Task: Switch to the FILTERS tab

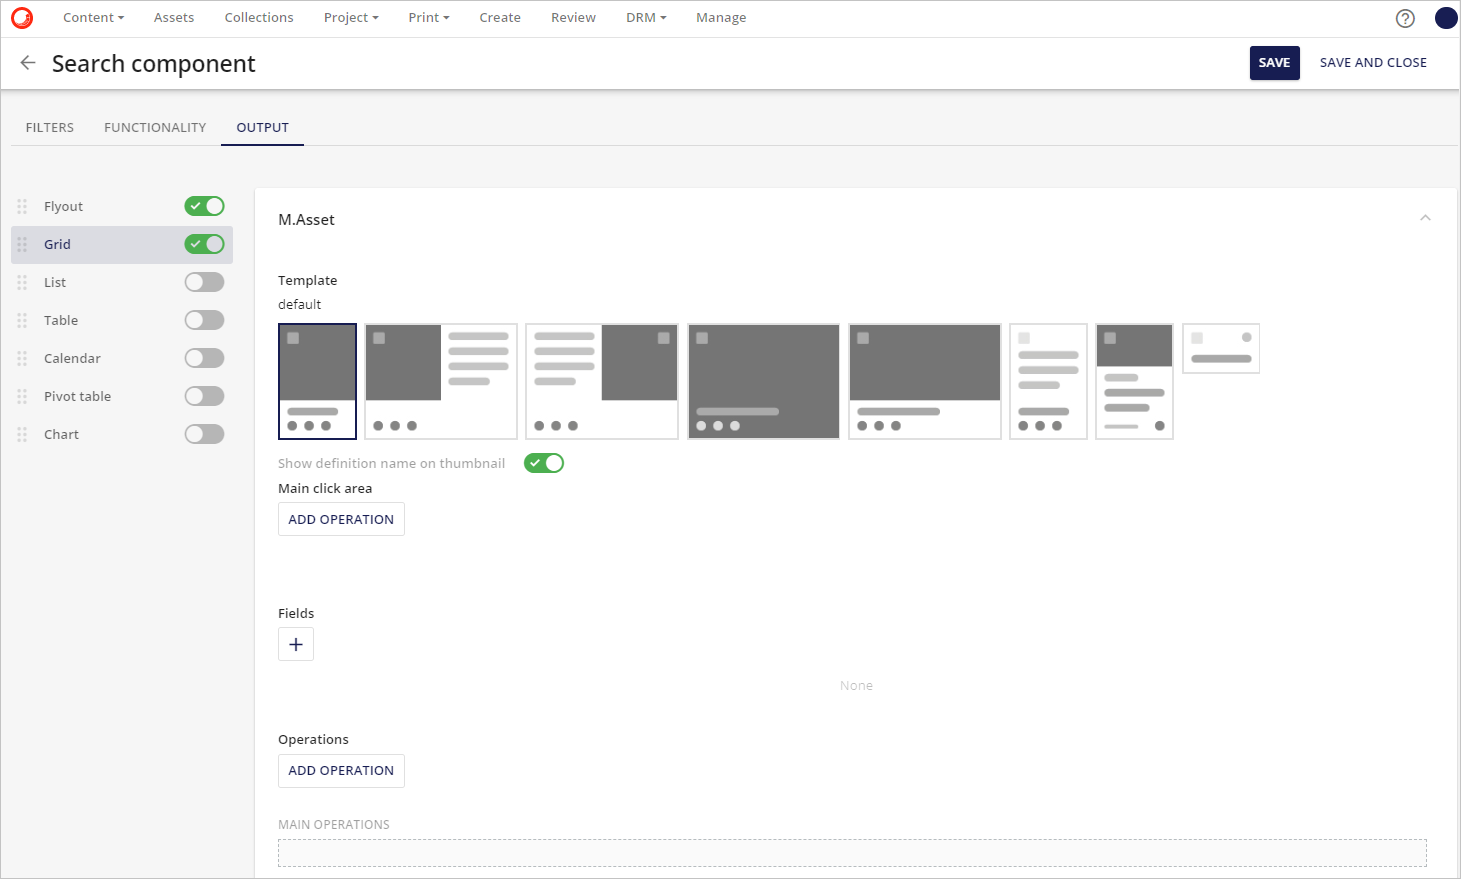Action: coord(49,127)
